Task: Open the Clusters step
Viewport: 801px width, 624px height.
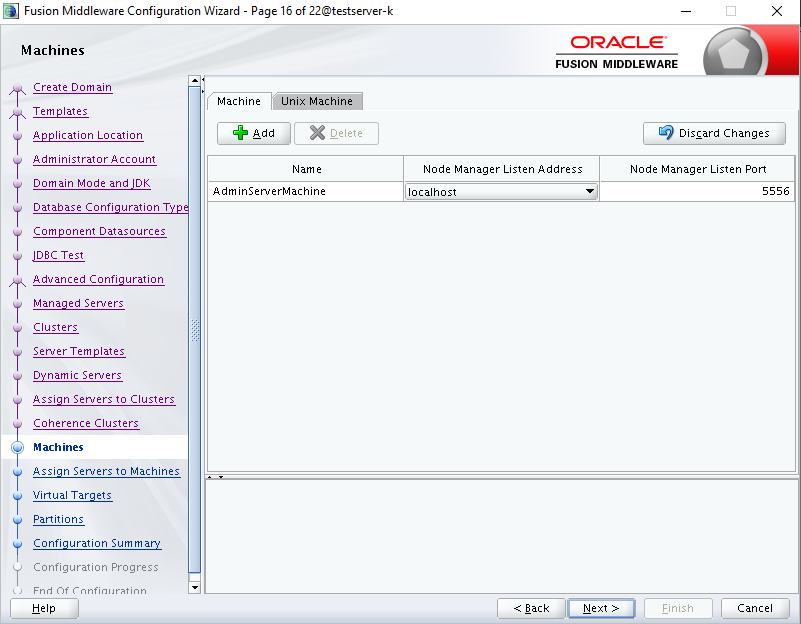Action: 55,327
